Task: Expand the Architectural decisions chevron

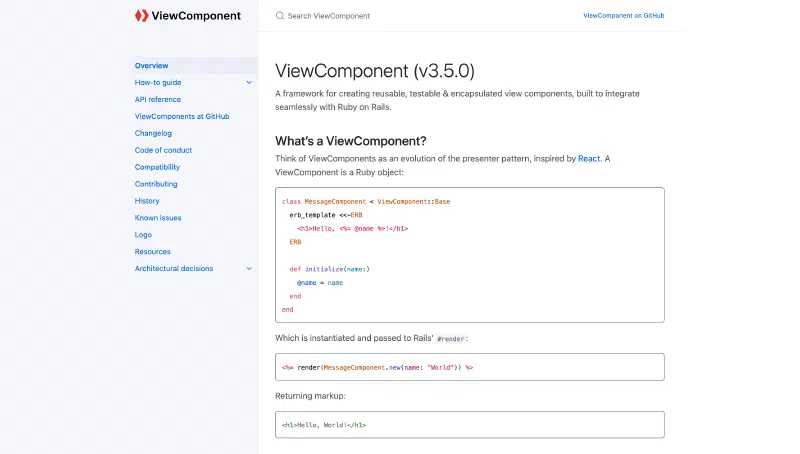Action: pyautogui.click(x=249, y=268)
